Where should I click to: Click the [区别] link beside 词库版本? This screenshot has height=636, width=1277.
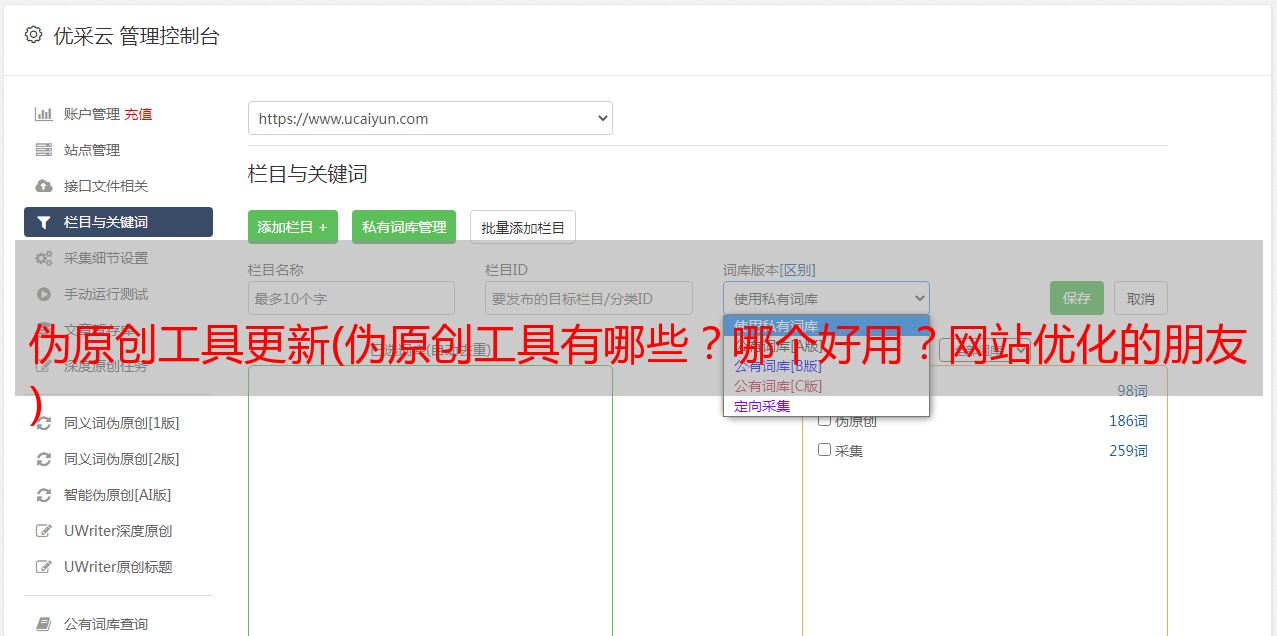(798, 270)
